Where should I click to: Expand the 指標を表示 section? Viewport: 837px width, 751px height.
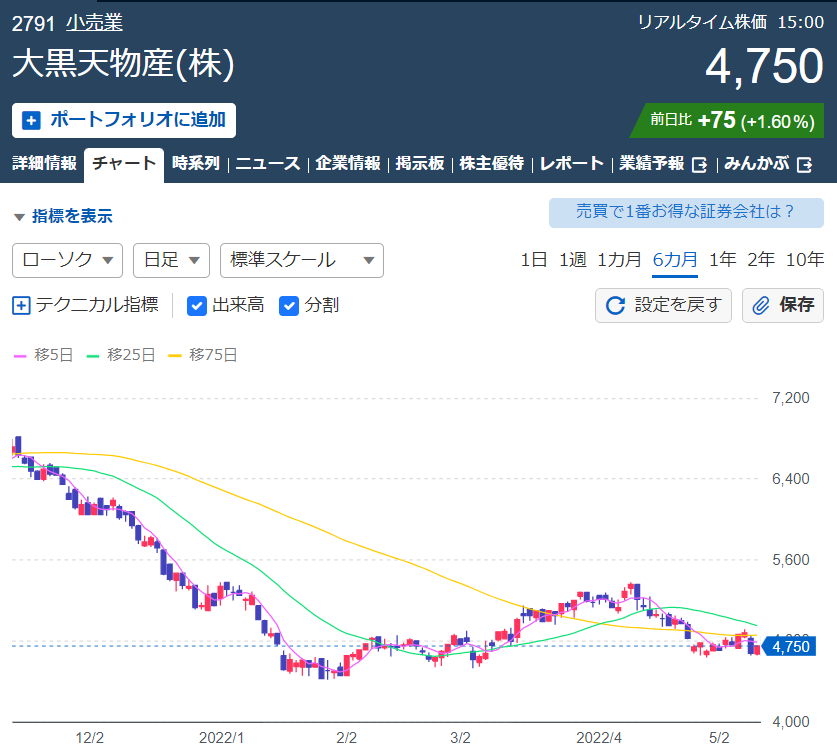[63, 216]
